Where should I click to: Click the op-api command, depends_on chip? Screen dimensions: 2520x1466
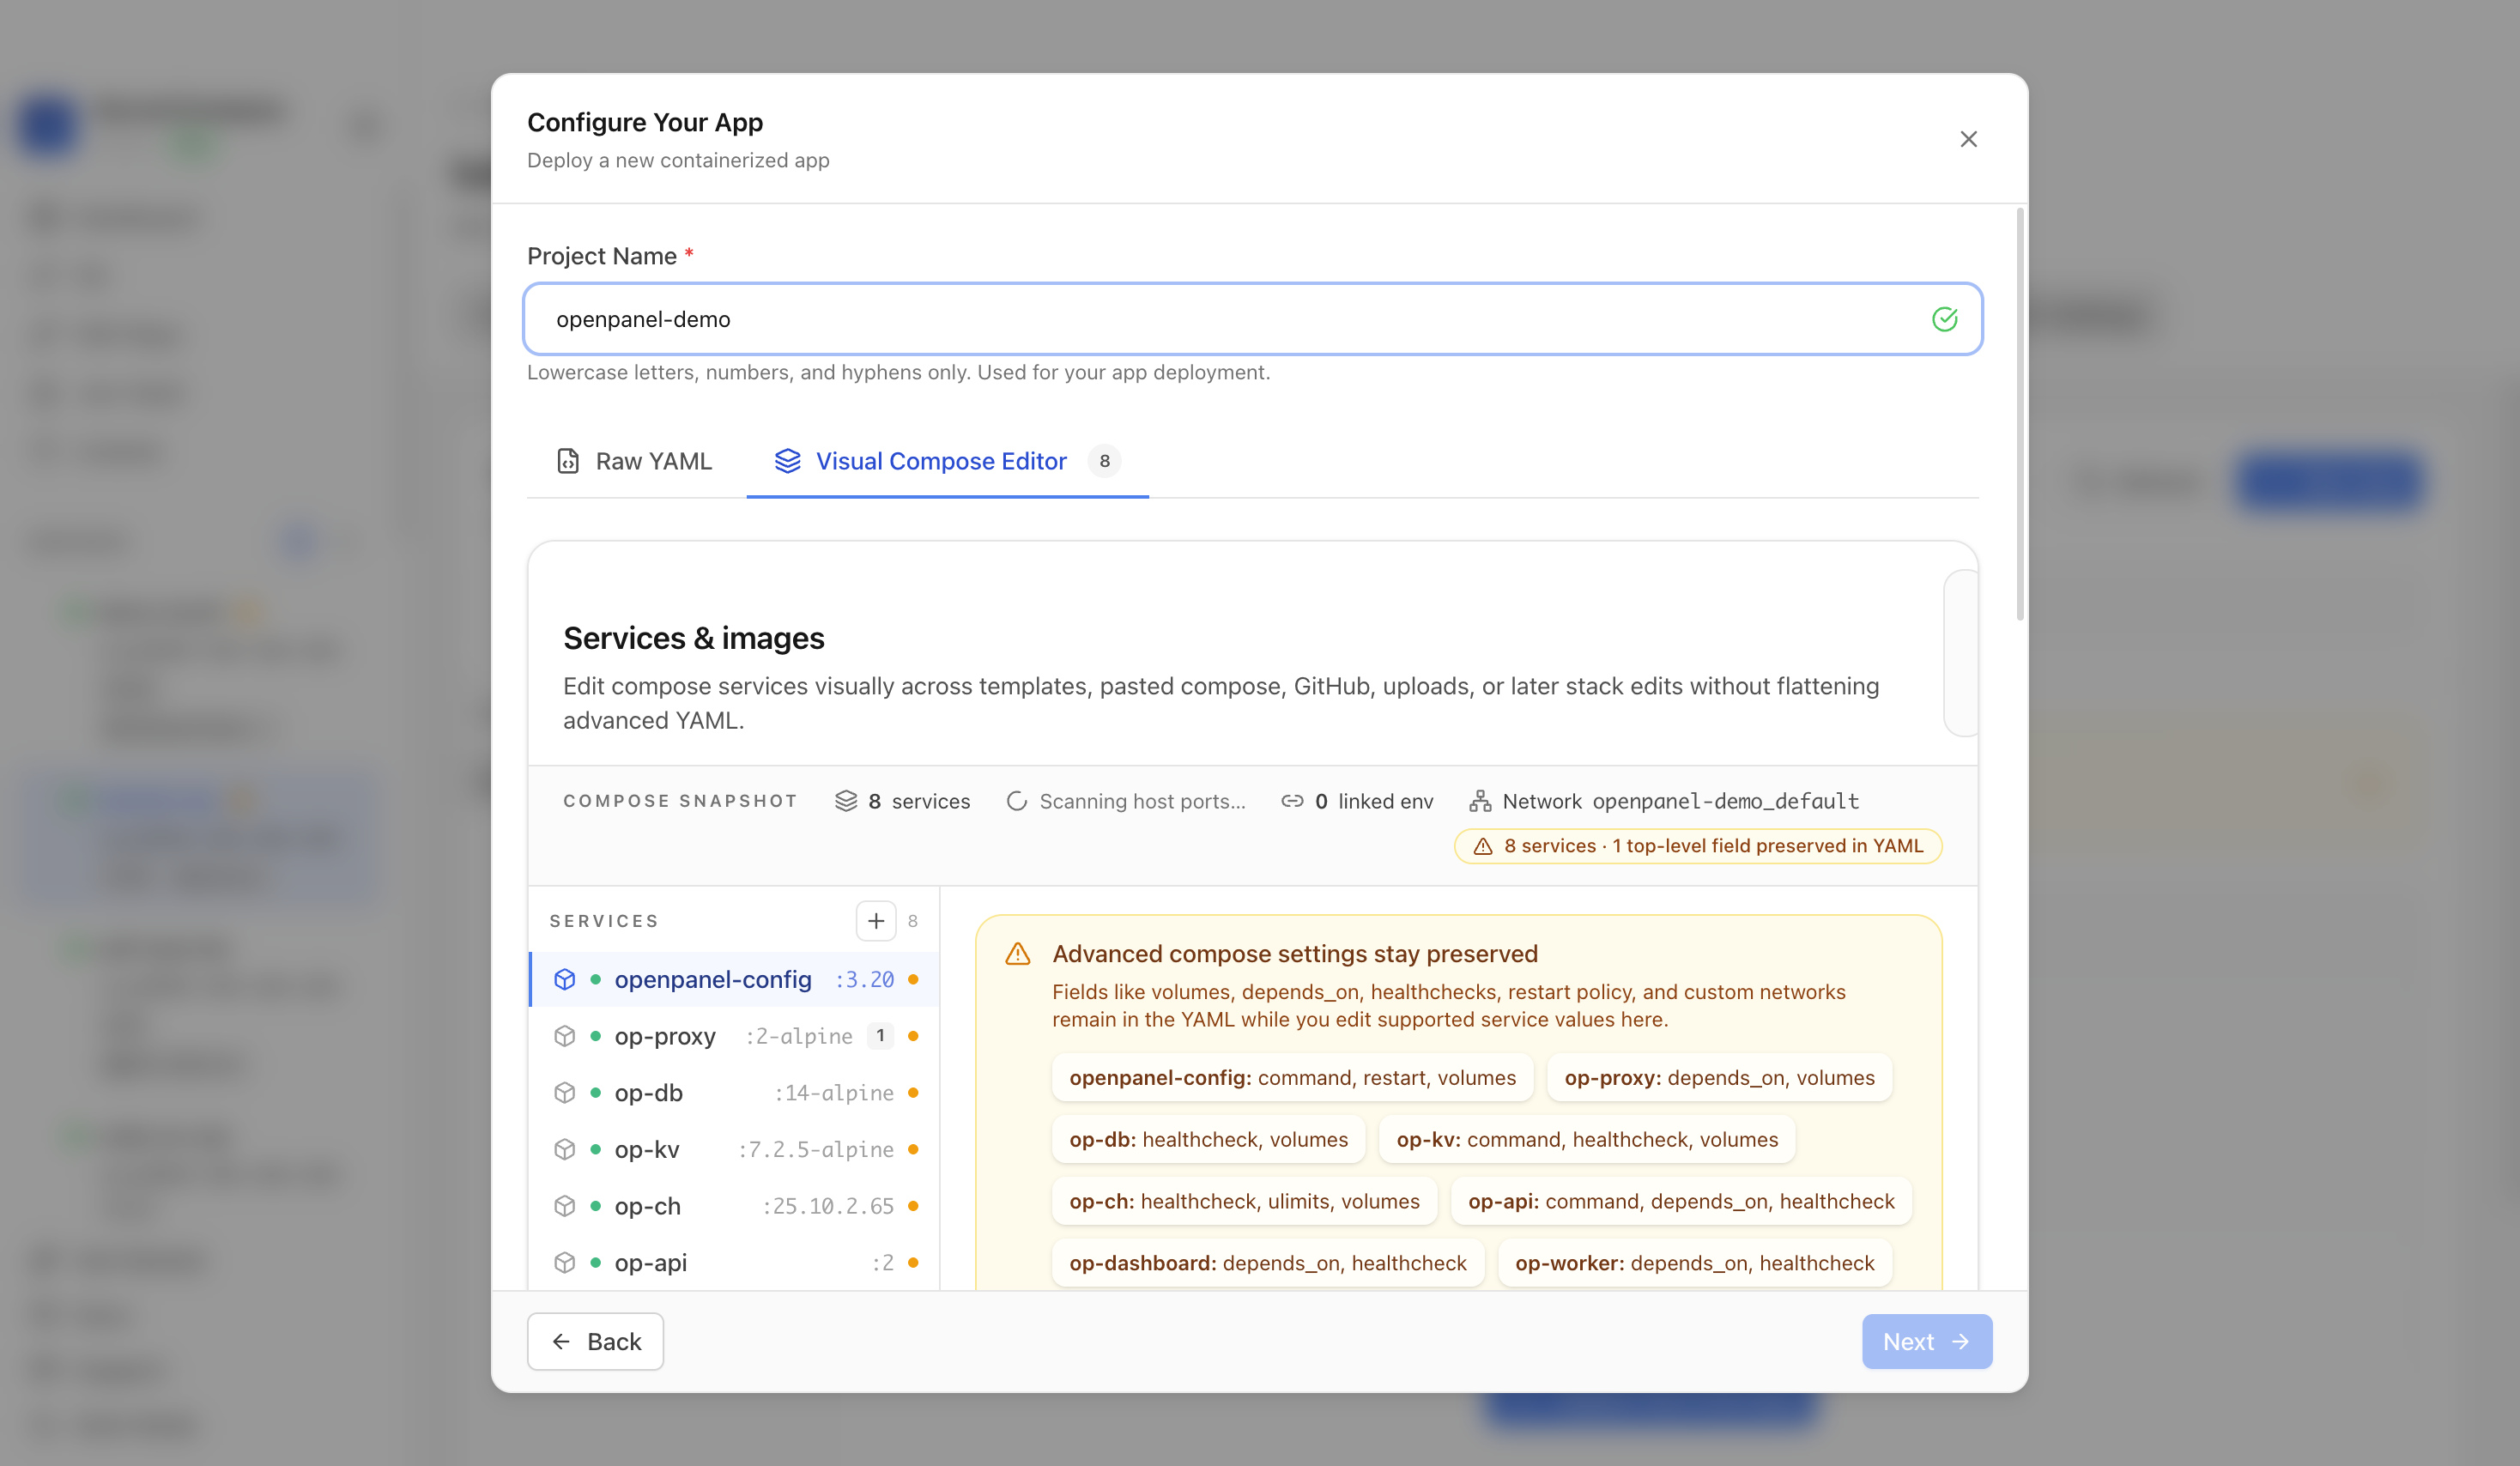(x=1681, y=1201)
